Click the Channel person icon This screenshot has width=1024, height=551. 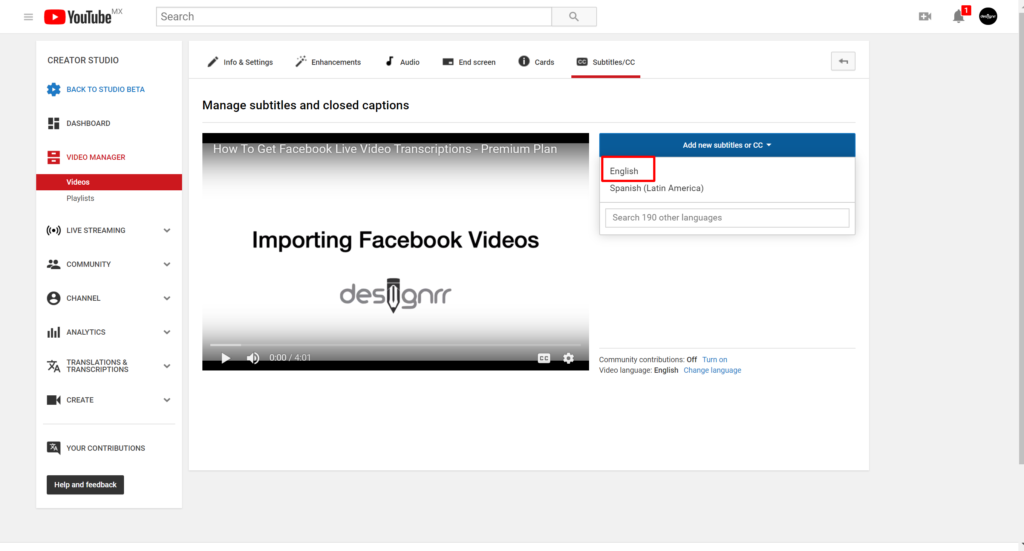54,298
